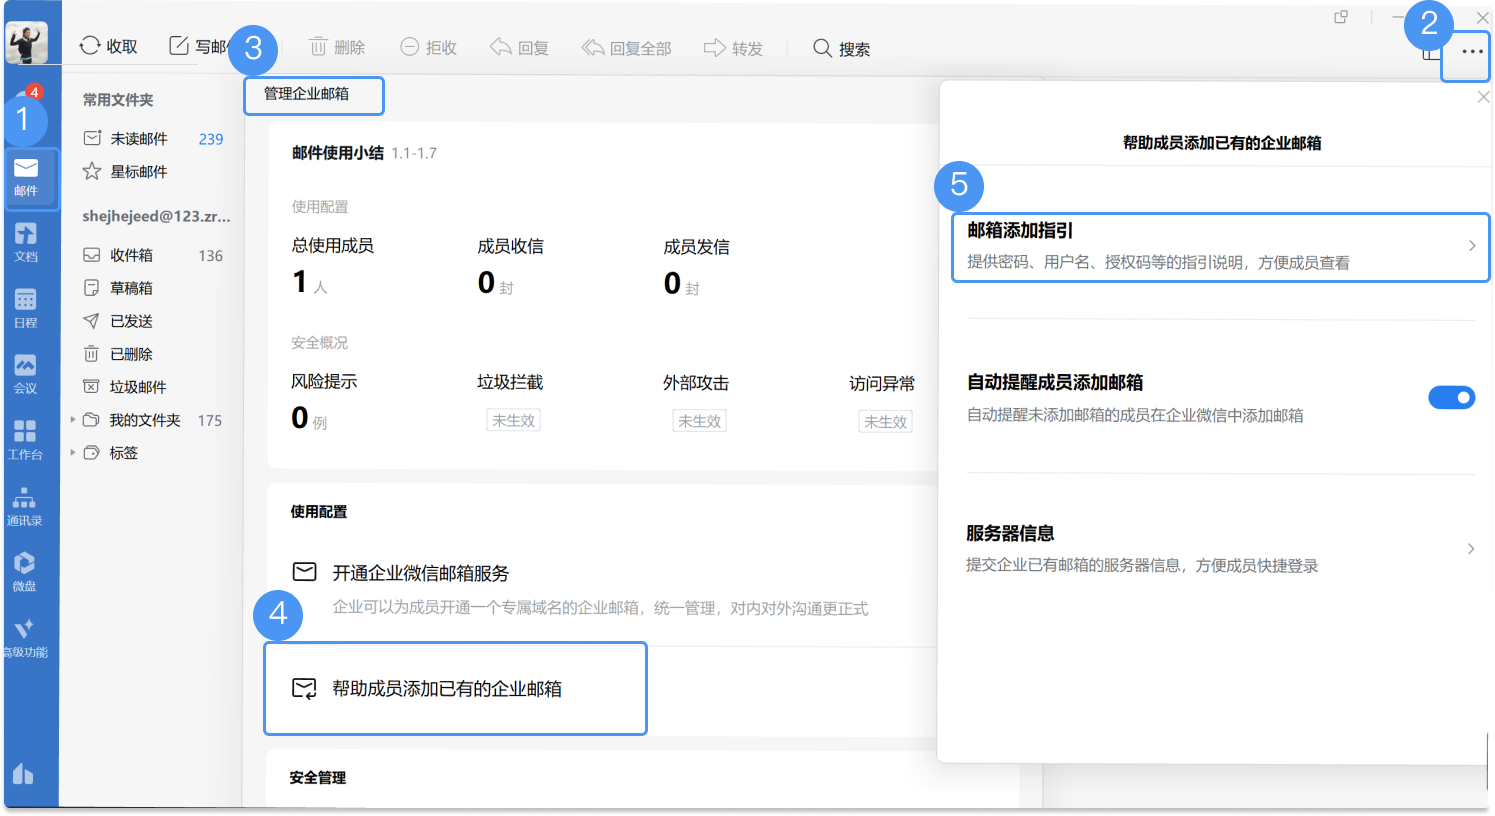Click 开通企业微信邮箱服务 option
This screenshot has width=1495, height=816.
(x=420, y=573)
